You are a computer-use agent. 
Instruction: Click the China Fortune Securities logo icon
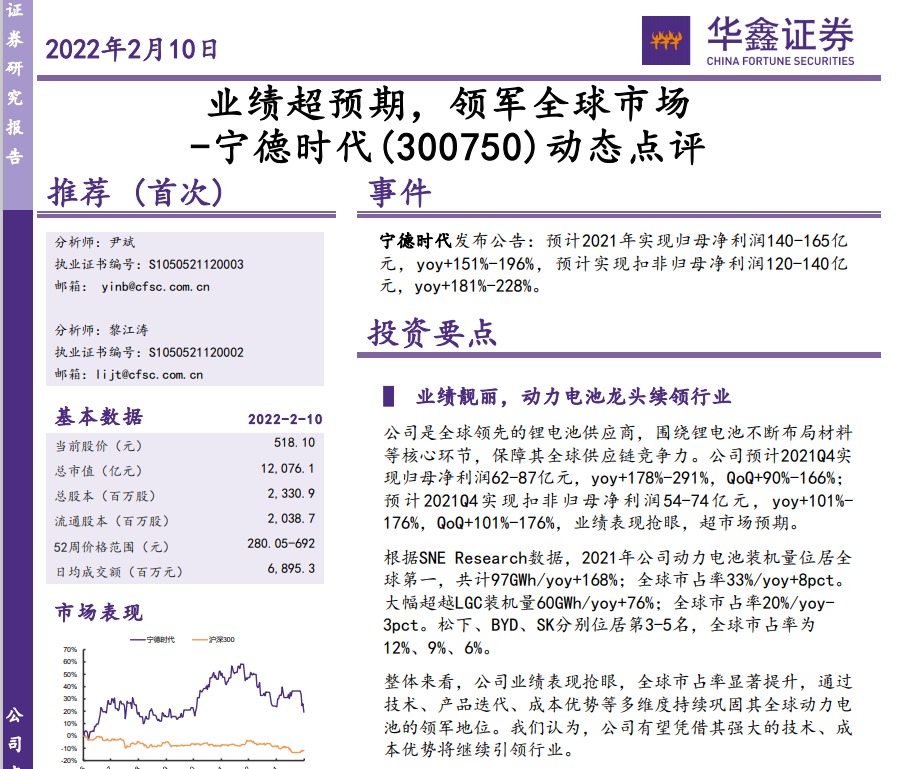[668, 41]
